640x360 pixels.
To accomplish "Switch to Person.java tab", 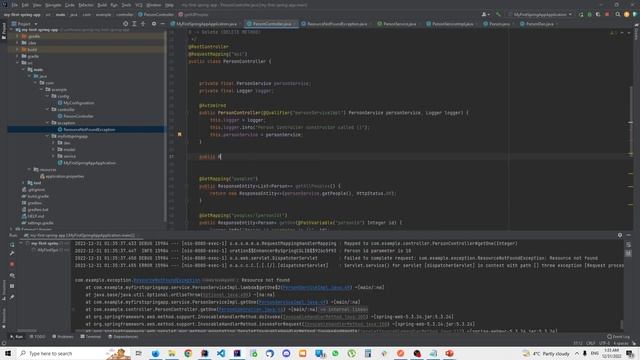I will pos(499,24).
